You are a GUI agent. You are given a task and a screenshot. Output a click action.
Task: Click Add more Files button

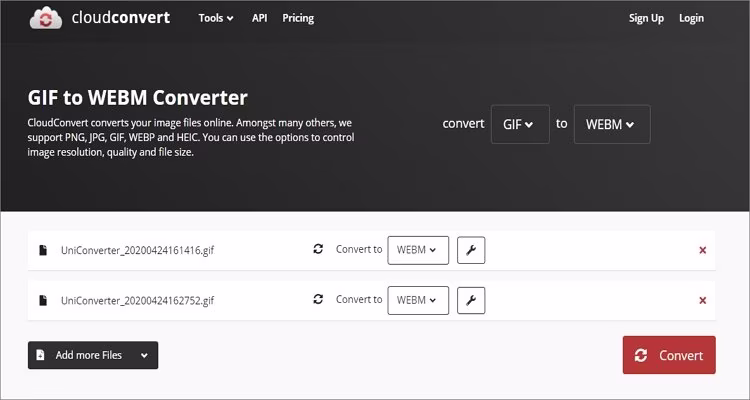[93, 355]
